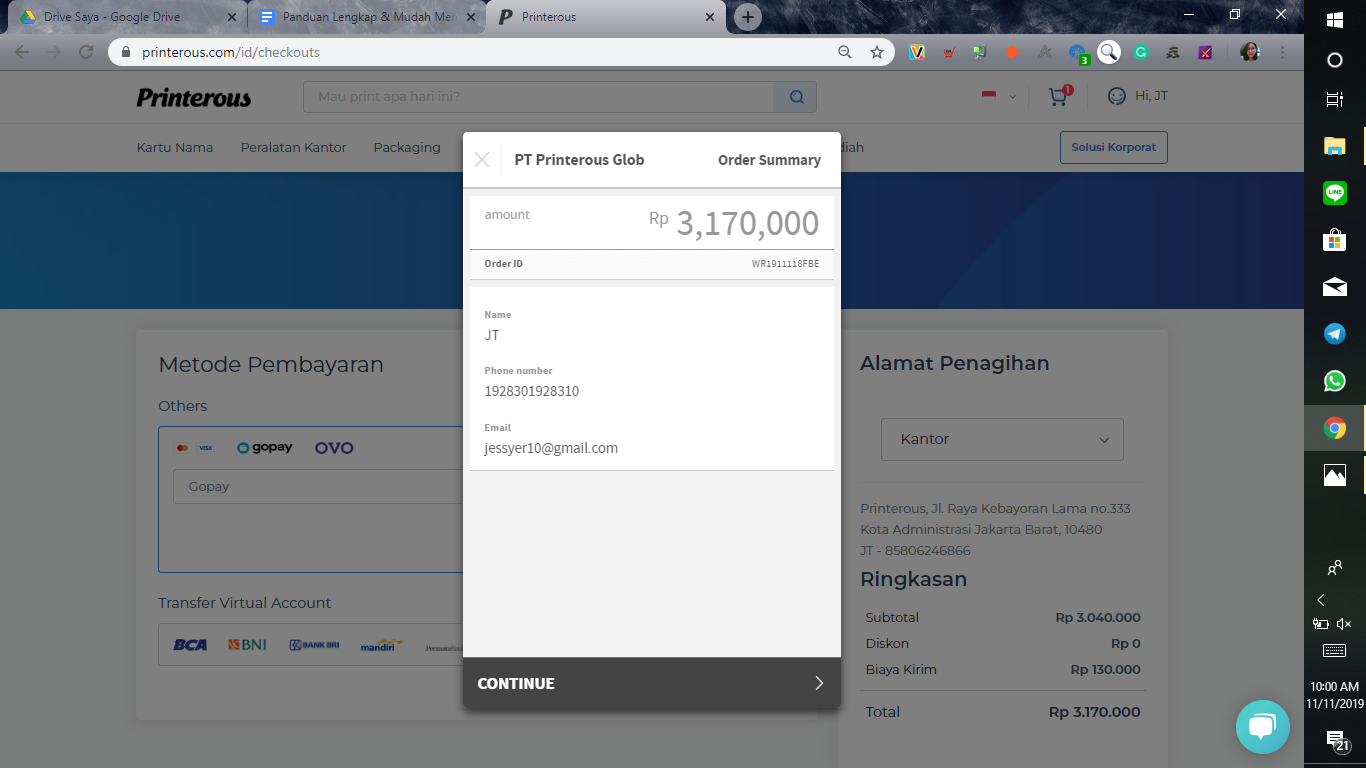
Task: Open File Explorer from the taskbar
Action: pos(1334,146)
